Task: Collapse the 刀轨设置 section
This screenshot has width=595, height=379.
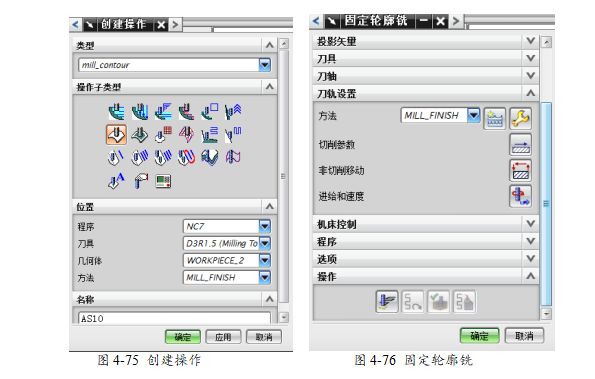Action: (x=530, y=93)
